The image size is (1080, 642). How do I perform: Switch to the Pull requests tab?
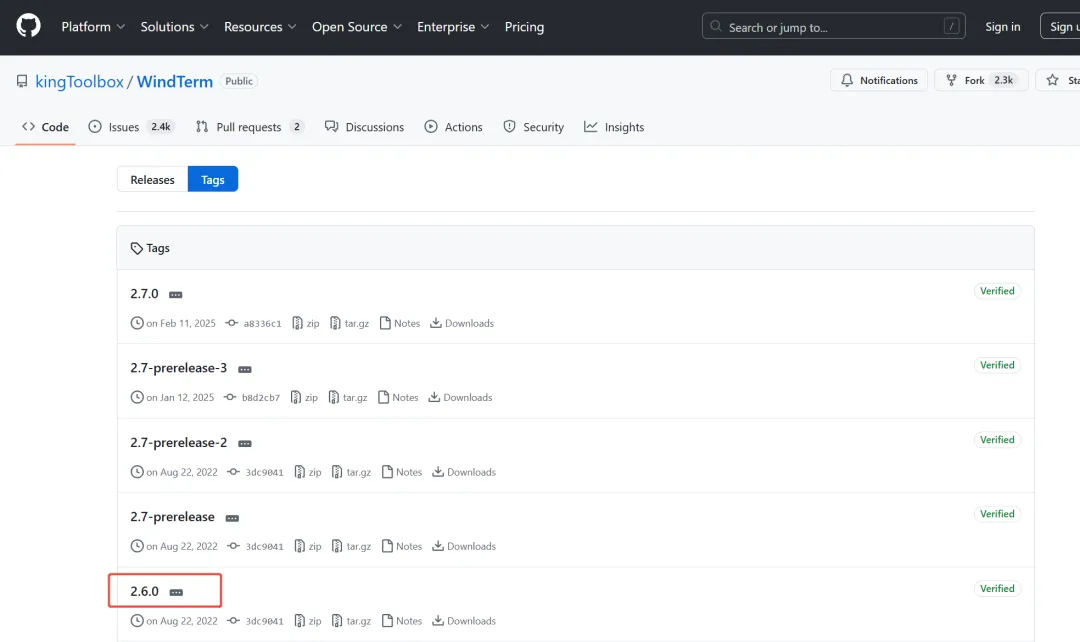249,127
